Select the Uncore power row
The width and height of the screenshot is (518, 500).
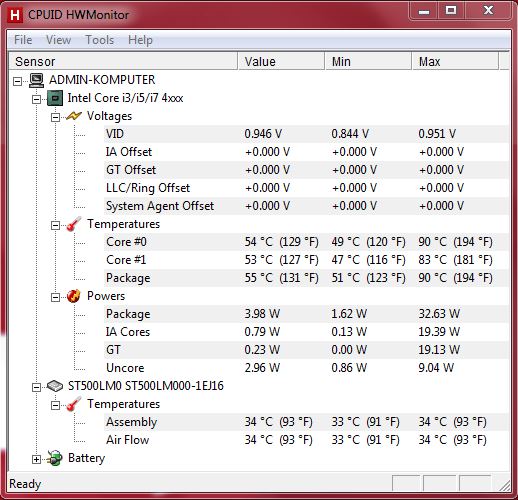coord(307,368)
